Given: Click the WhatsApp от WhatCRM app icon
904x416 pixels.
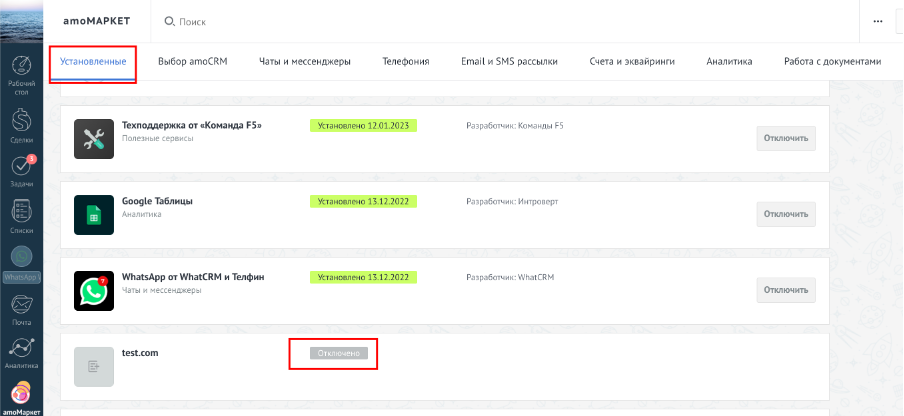Looking at the screenshot, I should [94, 291].
